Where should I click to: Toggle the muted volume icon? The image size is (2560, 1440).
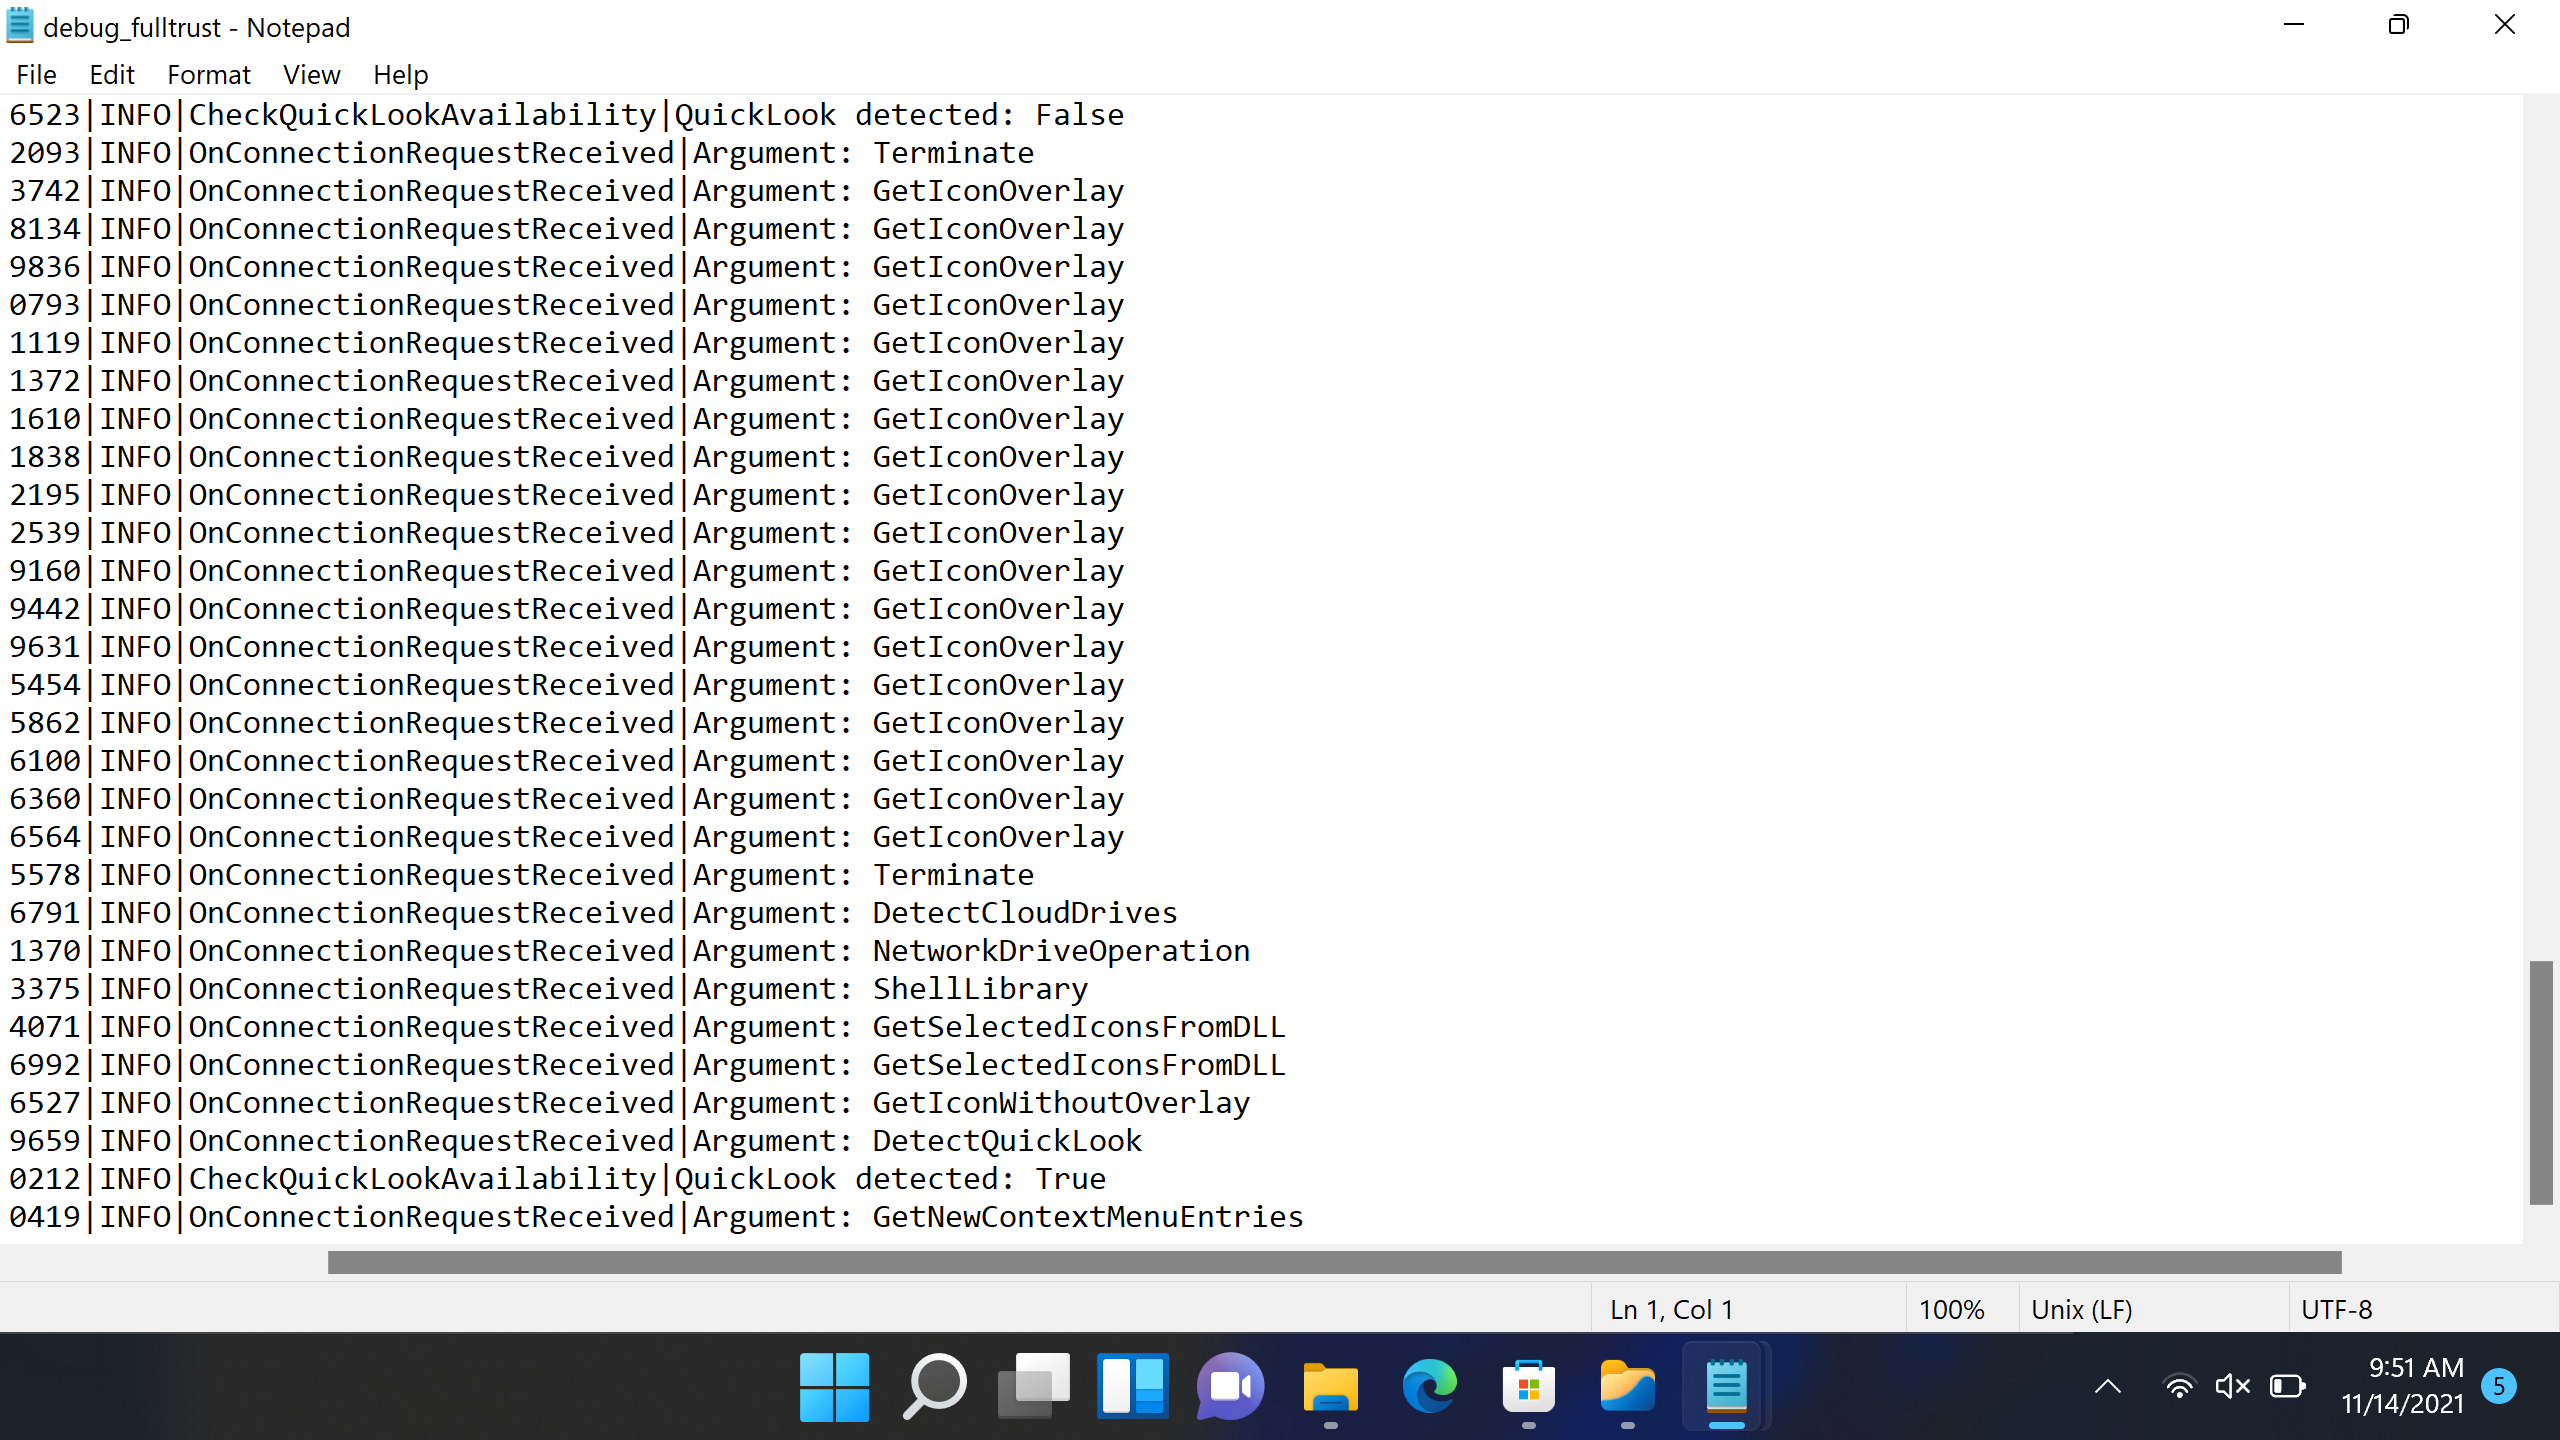pyautogui.click(x=2232, y=1387)
